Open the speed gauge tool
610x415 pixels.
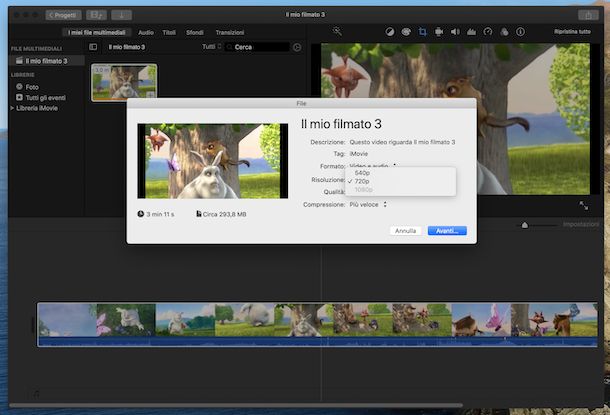[x=488, y=32]
